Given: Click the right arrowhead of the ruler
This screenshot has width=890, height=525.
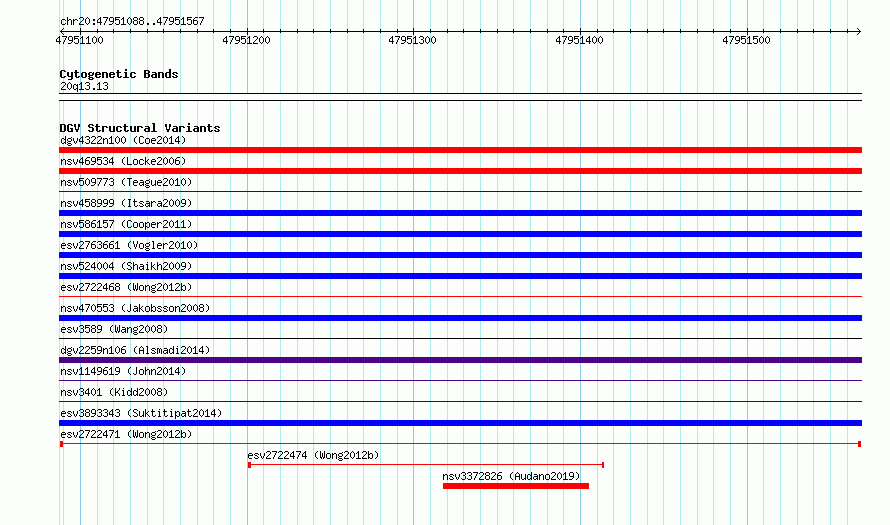Looking at the screenshot, I should click(x=859, y=31).
